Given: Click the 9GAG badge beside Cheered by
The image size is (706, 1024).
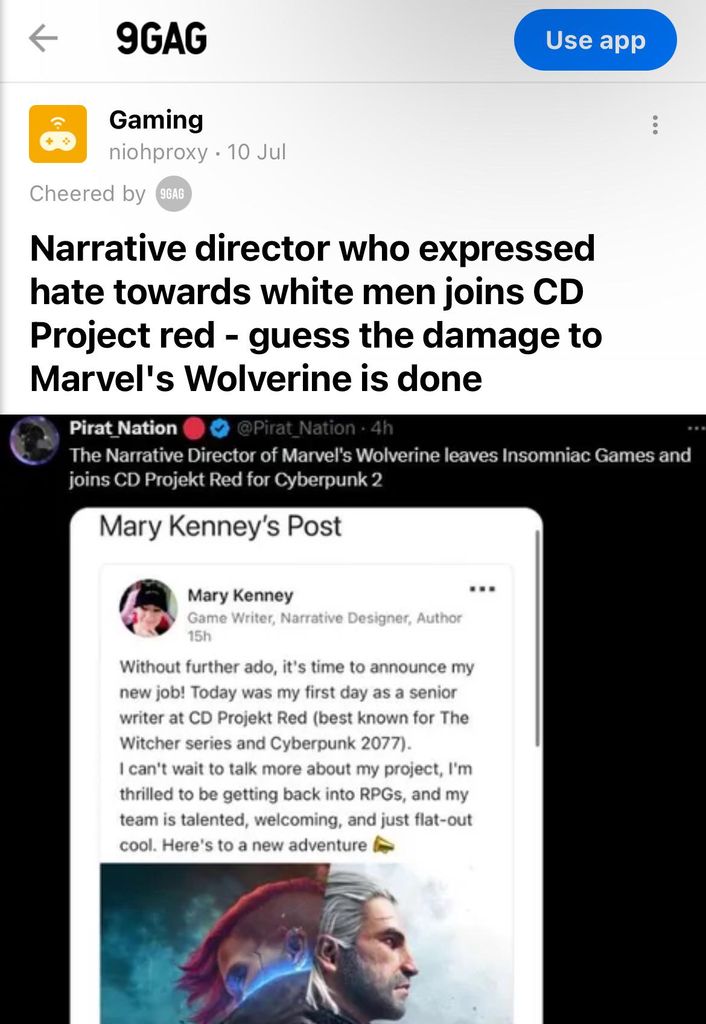Looking at the screenshot, I should [x=173, y=194].
